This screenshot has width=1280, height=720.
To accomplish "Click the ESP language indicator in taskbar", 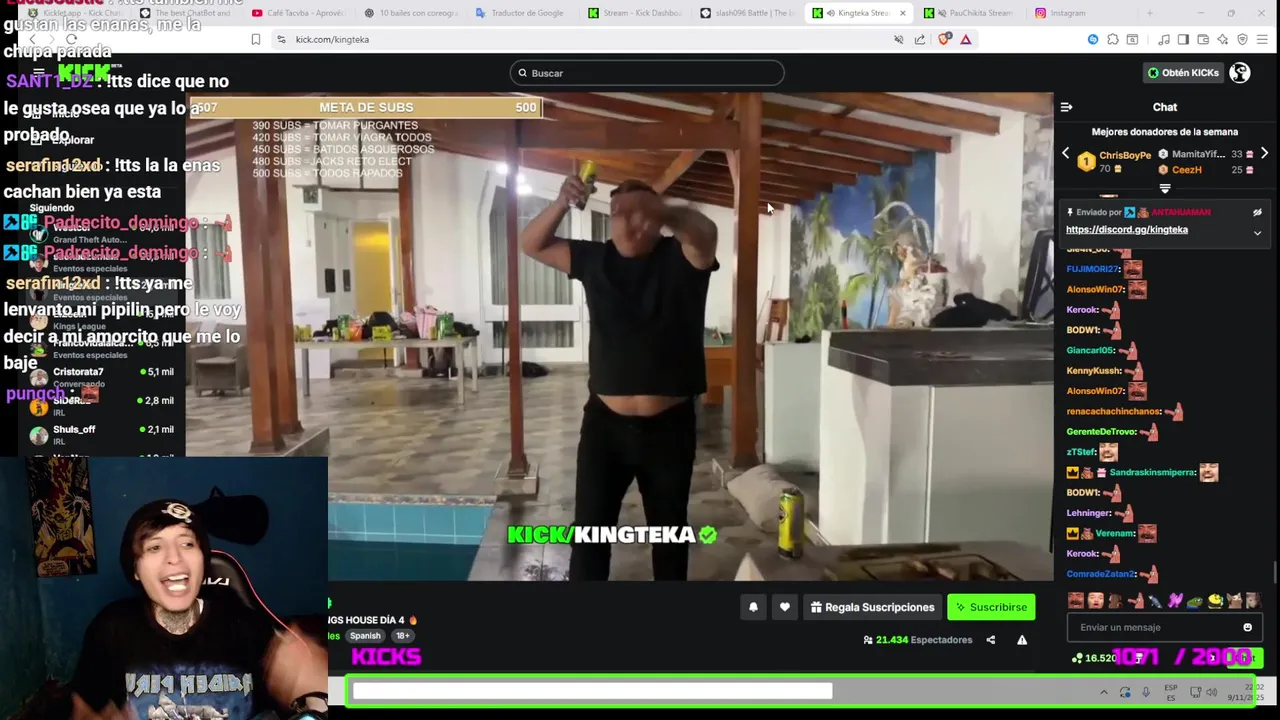I will pos(1171,692).
